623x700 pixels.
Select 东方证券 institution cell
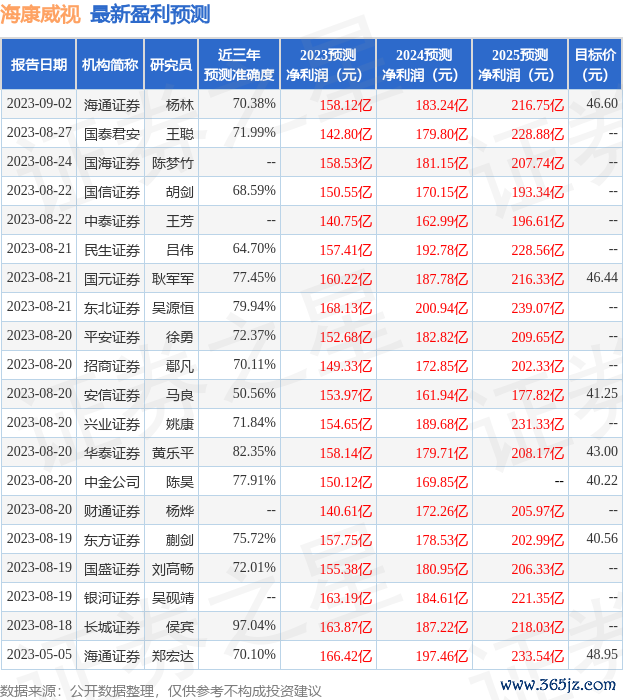pyautogui.click(x=112, y=541)
